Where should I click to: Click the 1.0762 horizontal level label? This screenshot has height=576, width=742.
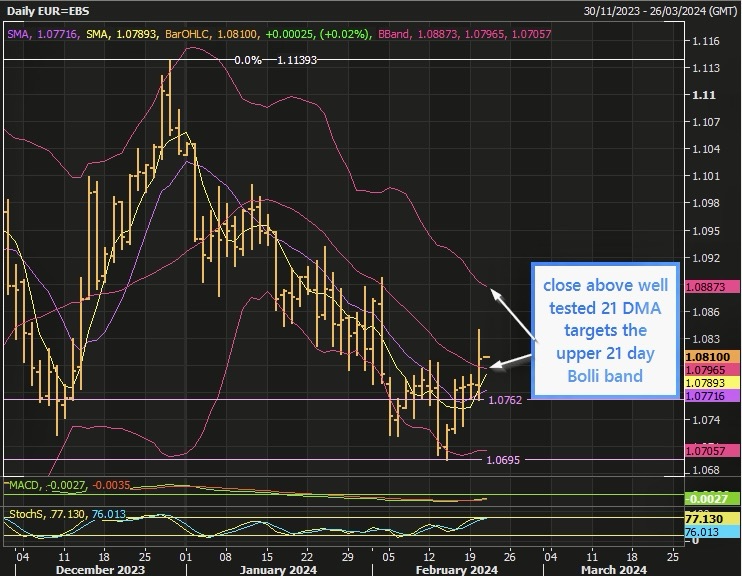pyautogui.click(x=504, y=400)
